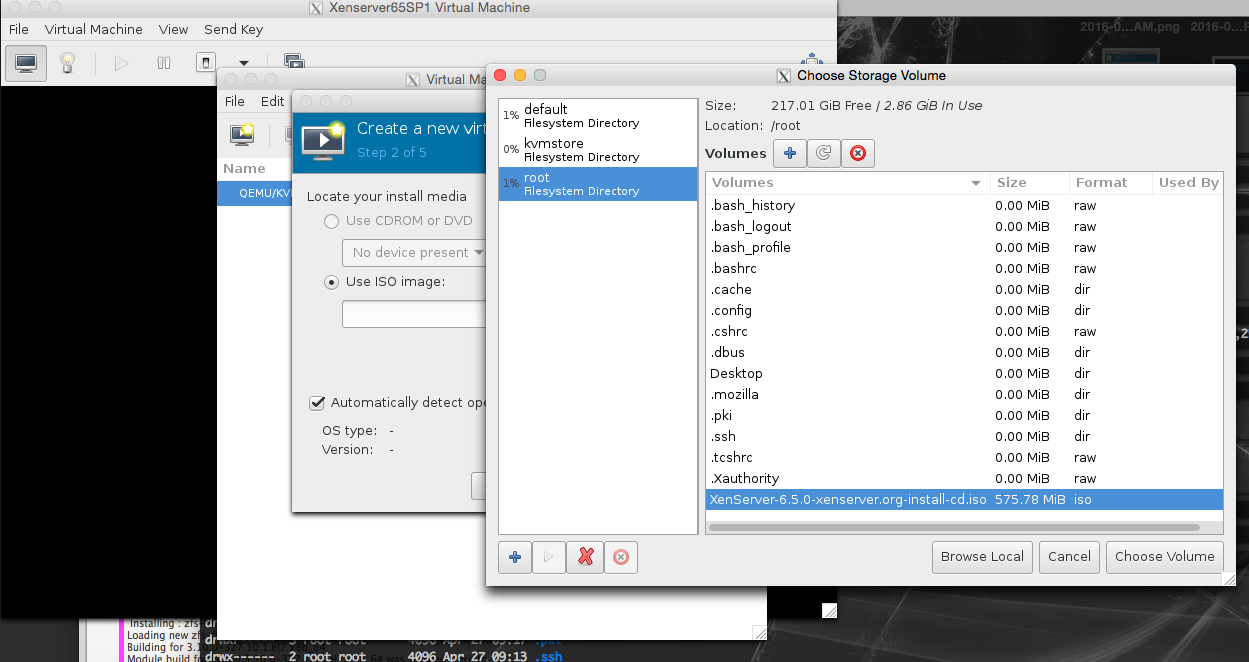The width and height of the screenshot is (1249, 662).
Task: Open Virtual Machine menu in Xenserver window
Action: tap(94, 30)
